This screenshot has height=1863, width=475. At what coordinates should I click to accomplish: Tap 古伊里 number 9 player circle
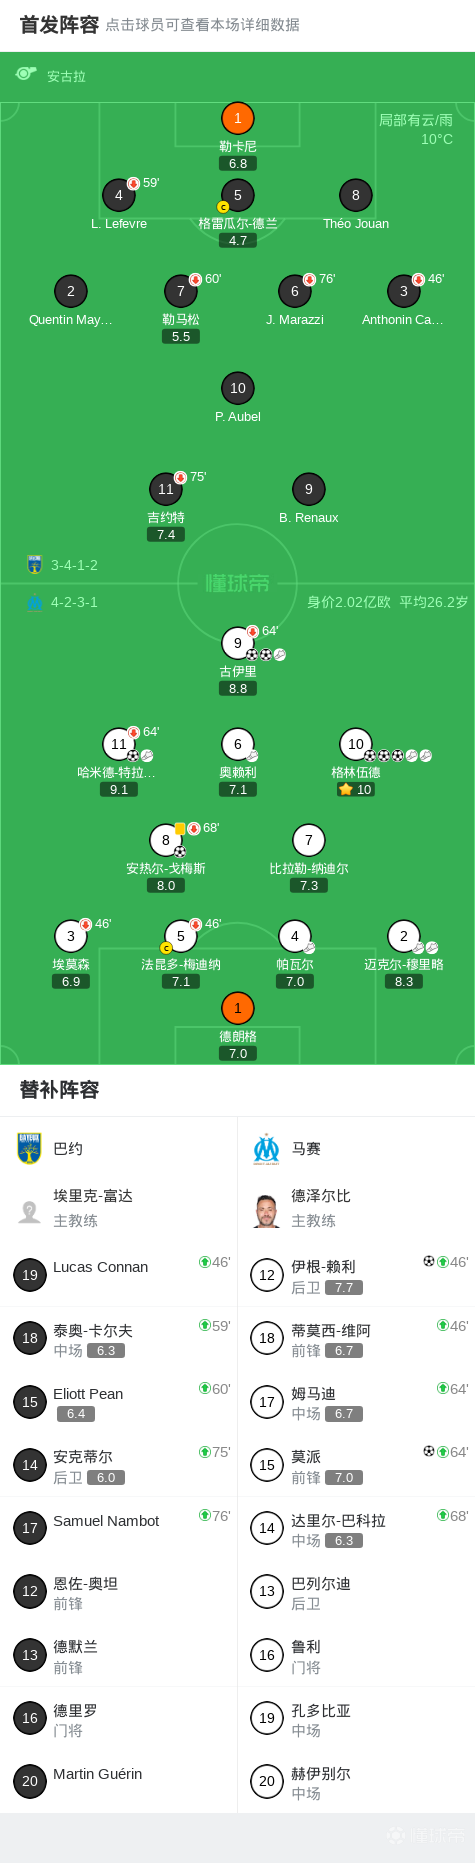pos(237,643)
